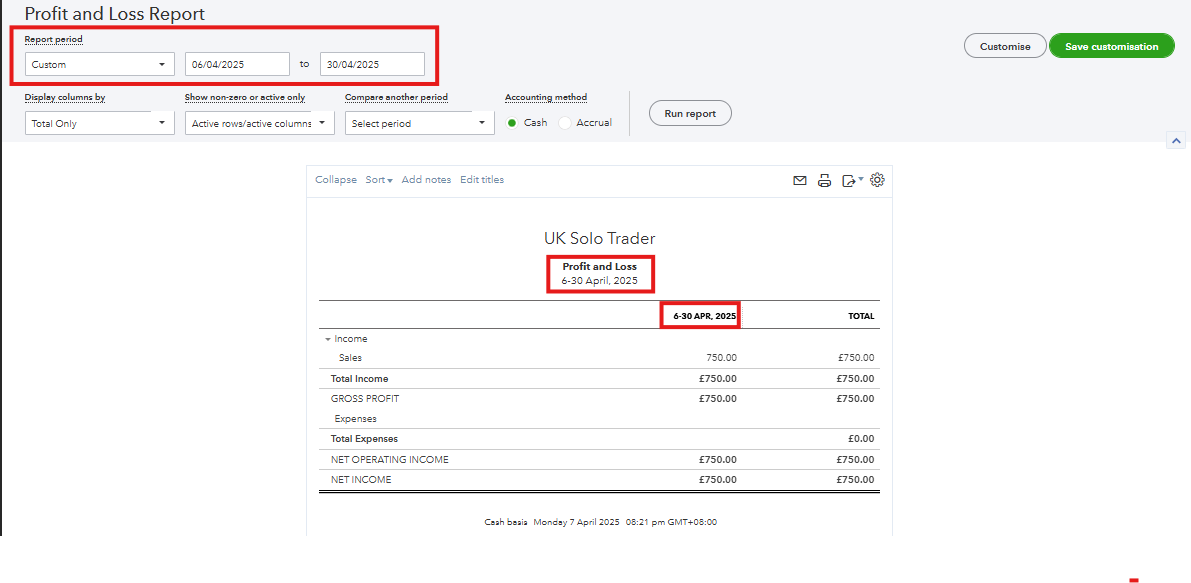Collapse the report options header chevron
The image size is (1191, 583).
pyautogui.click(x=1176, y=141)
